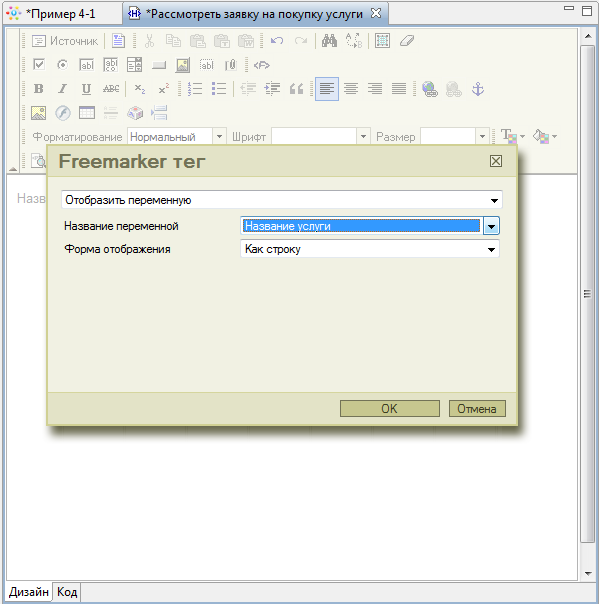Confirm the dialog with OK
This screenshot has width=599, height=604.
tap(389, 408)
